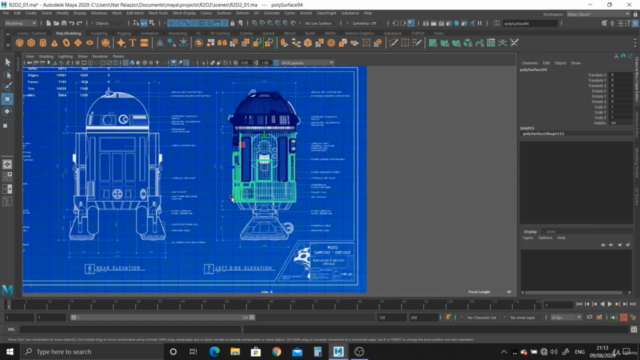Toggle select by hierarchy button

point(136,23)
